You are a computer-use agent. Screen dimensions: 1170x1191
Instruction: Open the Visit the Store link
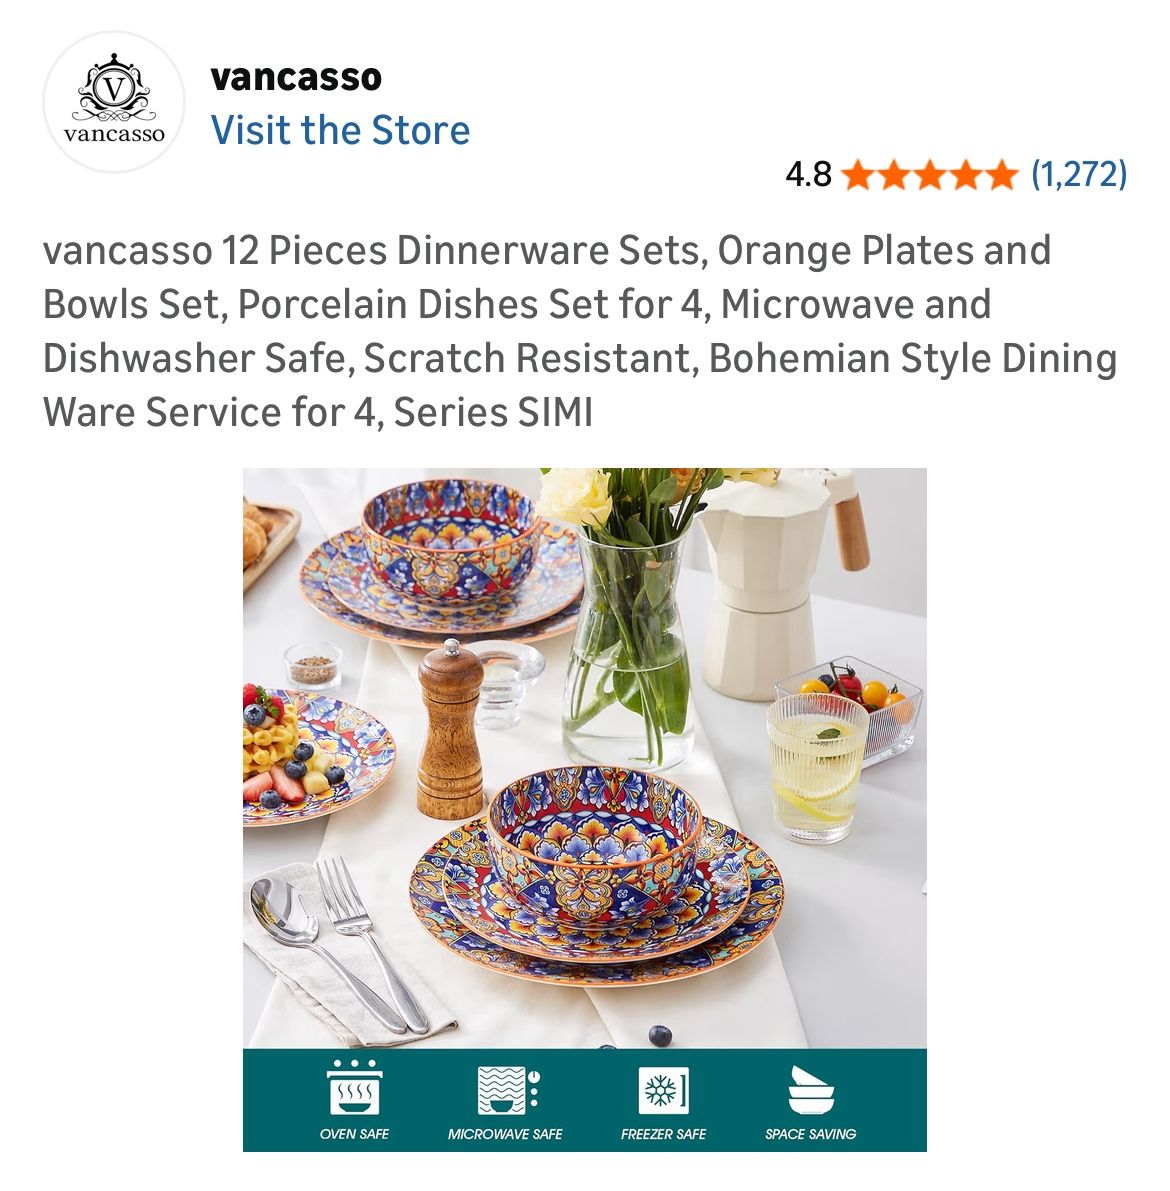340,130
